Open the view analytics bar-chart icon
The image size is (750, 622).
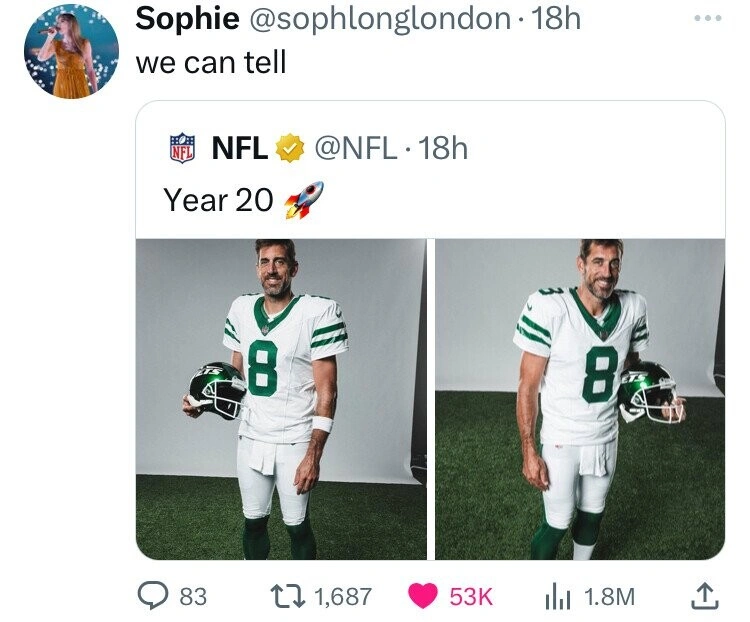pyautogui.click(x=556, y=596)
